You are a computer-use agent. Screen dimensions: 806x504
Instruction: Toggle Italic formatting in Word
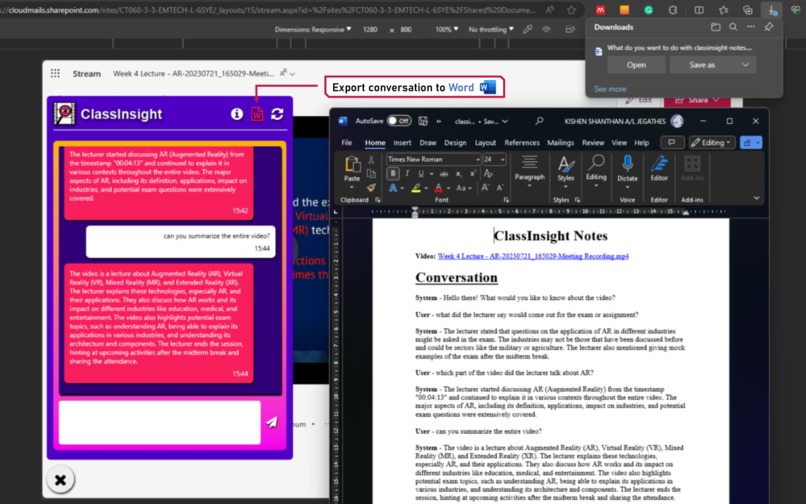tap(407, 174)
